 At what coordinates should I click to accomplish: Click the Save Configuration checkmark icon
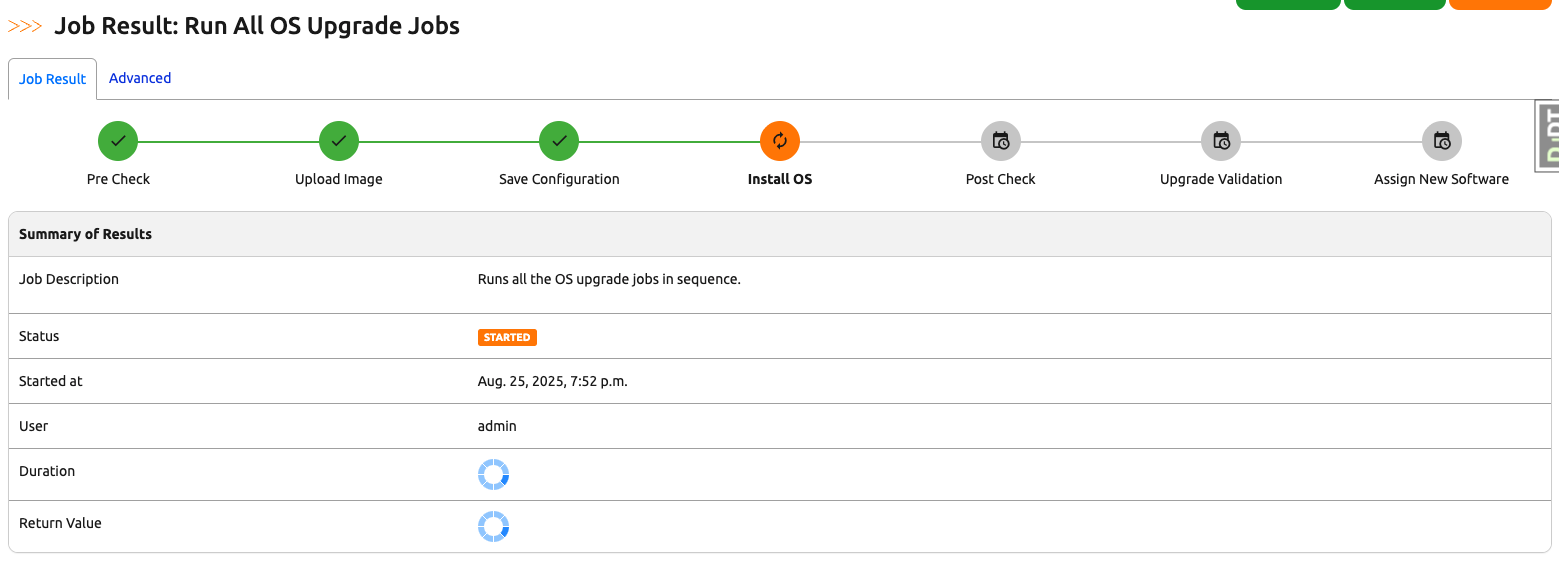tap(559, 141)
